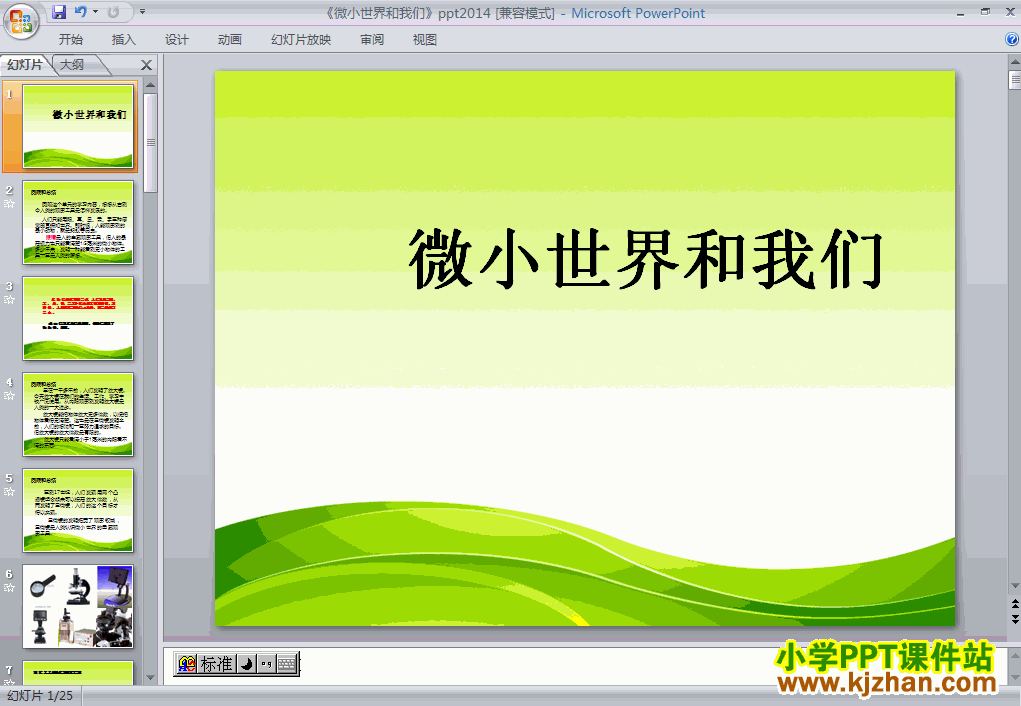This screenshot has width=1021, height=706.
Task: Select slide 6 thumbnail with microscope images
Action: 78,606
